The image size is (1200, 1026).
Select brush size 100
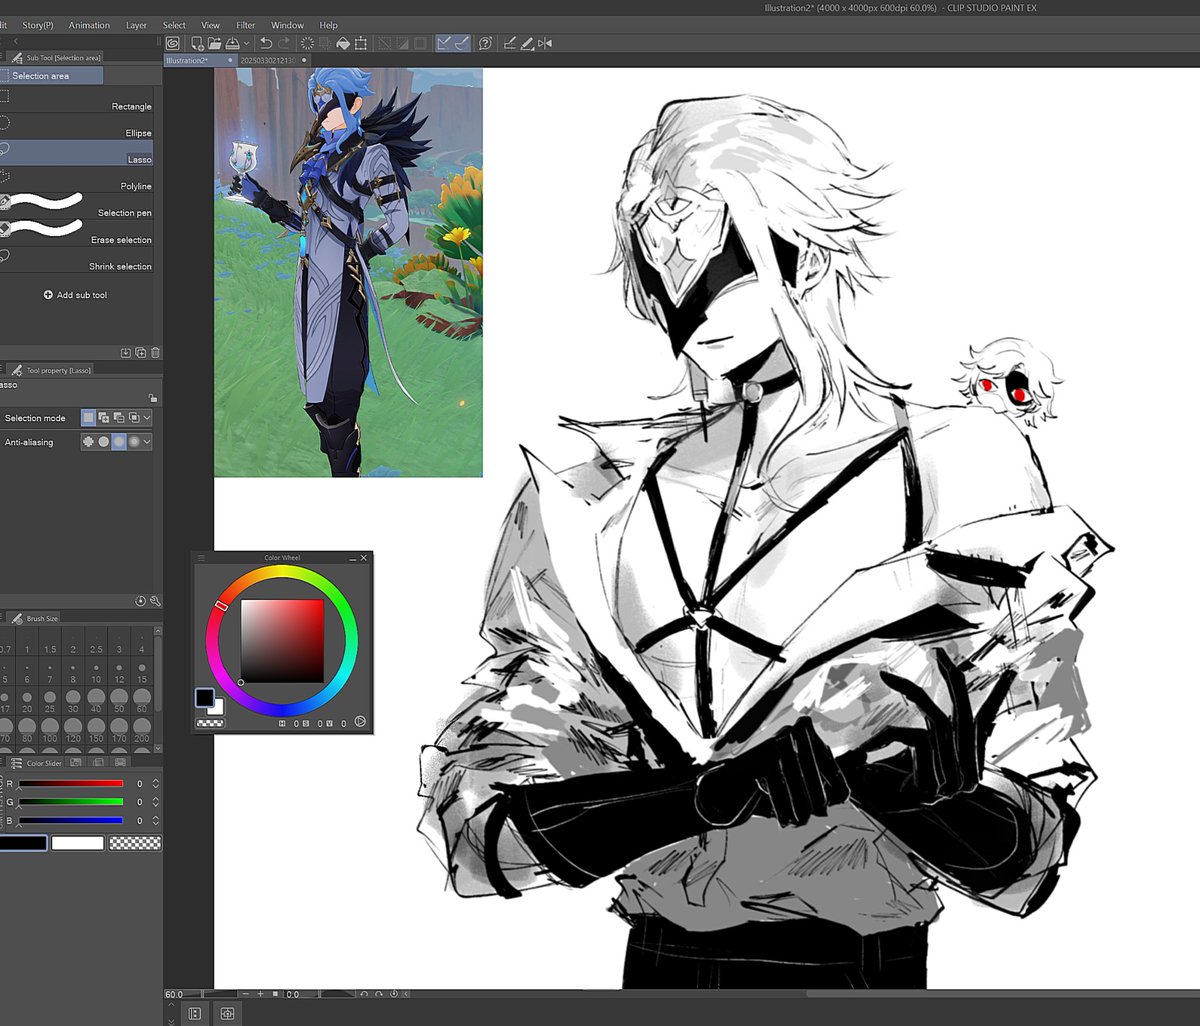point(50,731)
